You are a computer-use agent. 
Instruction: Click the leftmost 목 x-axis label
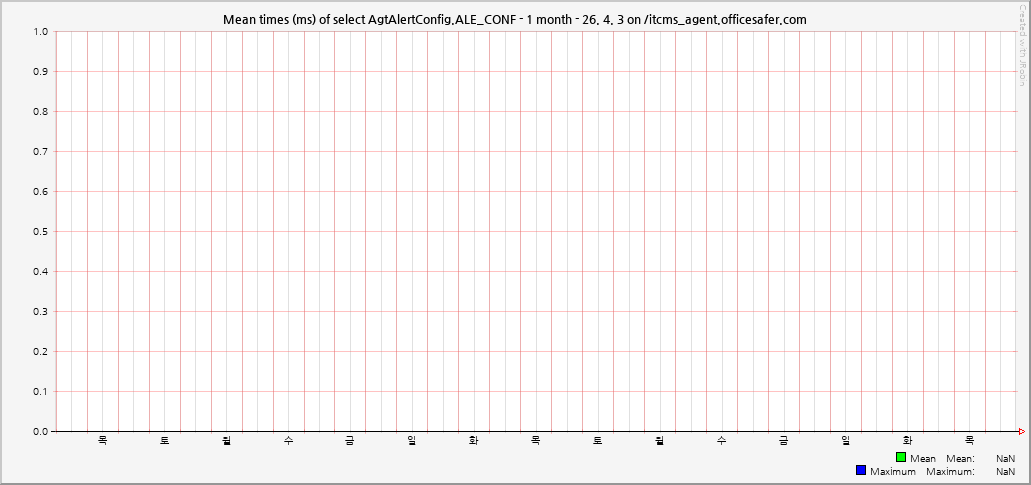point(102,440)
